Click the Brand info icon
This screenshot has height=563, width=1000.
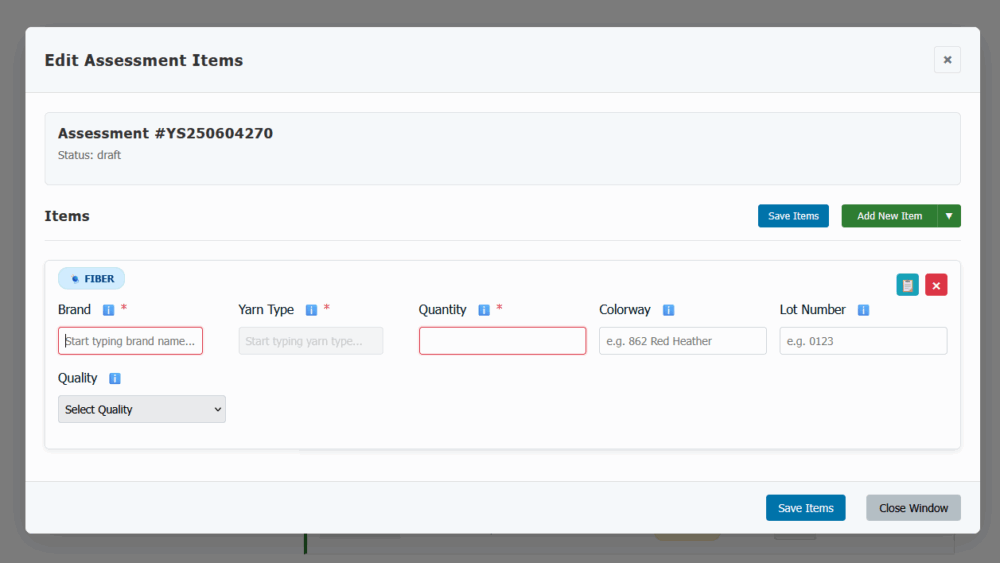coord(108,310)
